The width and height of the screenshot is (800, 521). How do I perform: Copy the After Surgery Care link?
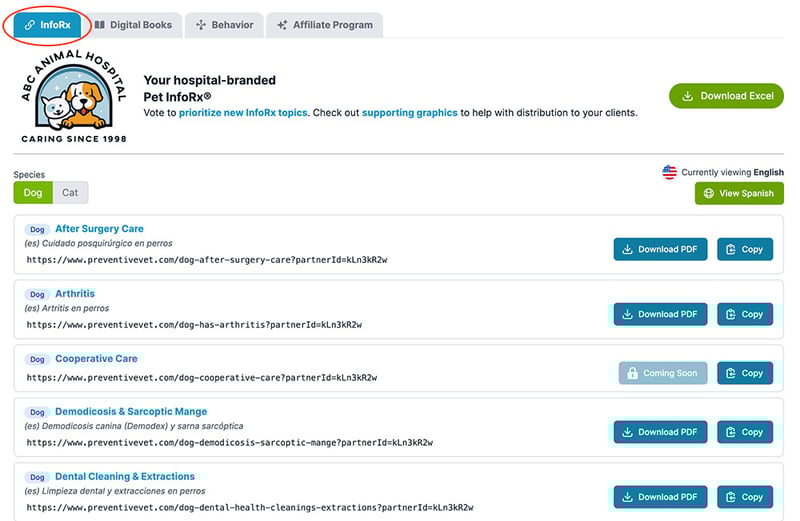pos(745,250)
